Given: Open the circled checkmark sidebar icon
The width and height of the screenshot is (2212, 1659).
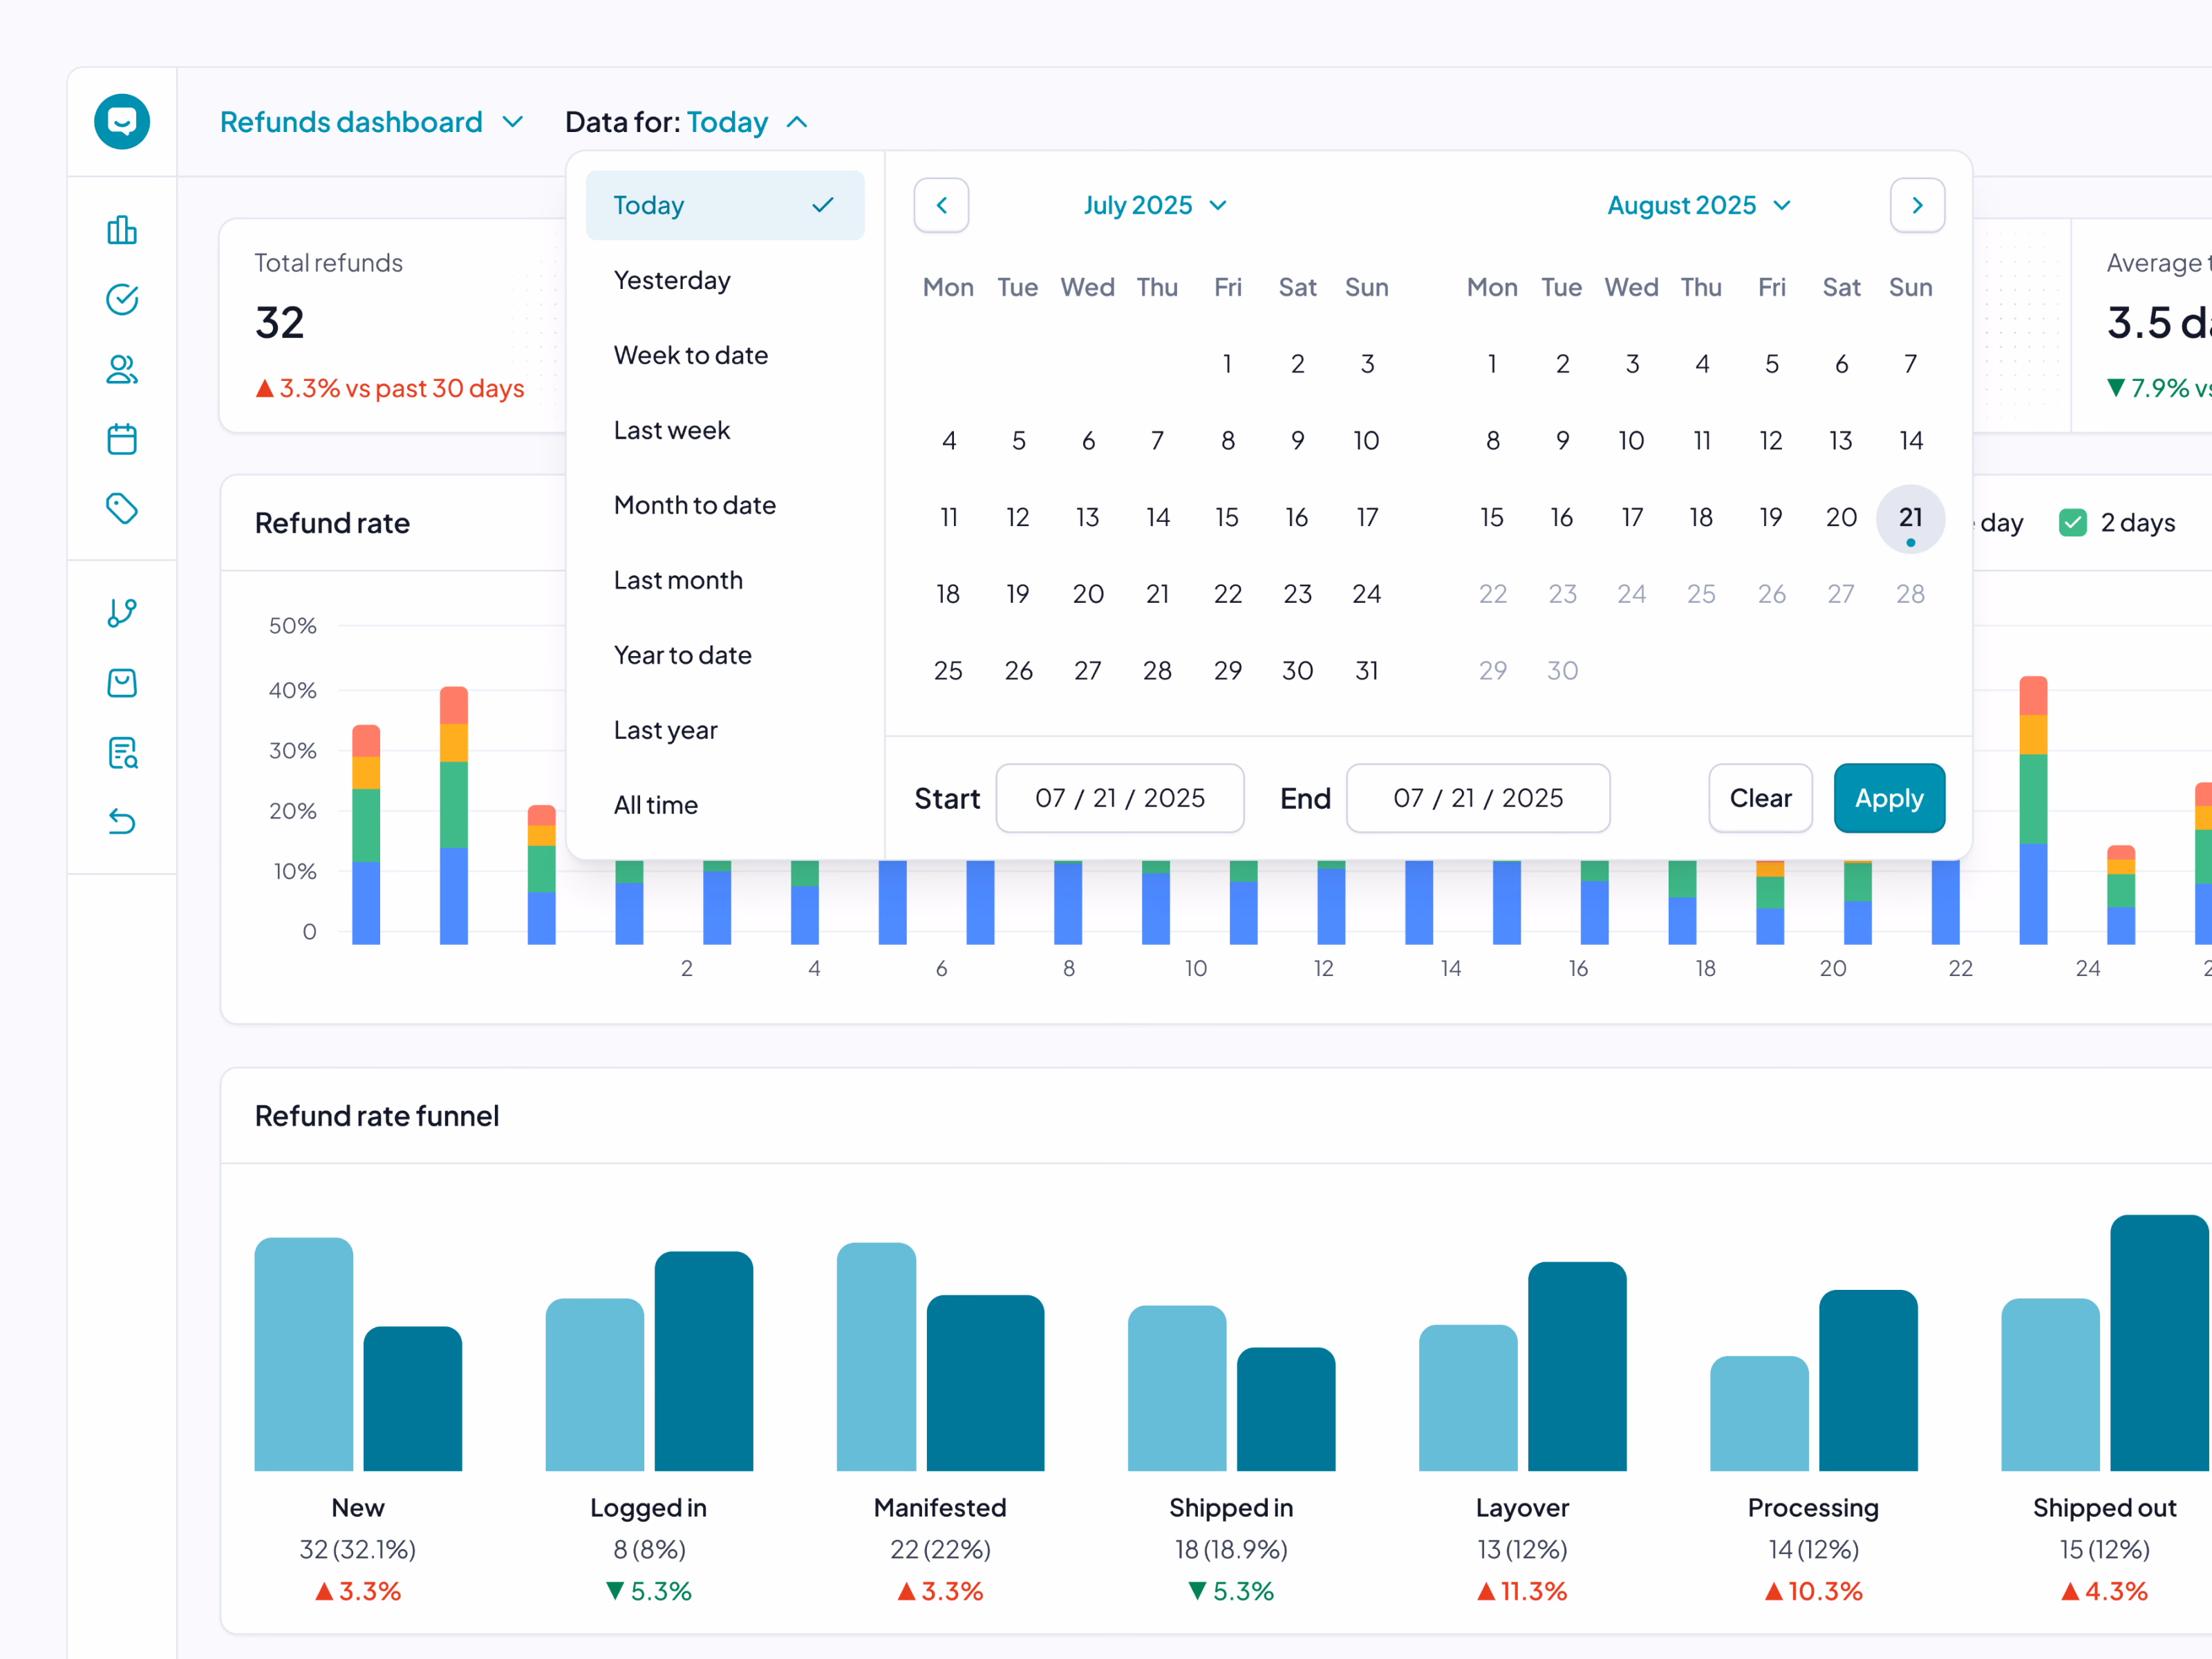Looking at the screenshot, I should tap(122, 299).
